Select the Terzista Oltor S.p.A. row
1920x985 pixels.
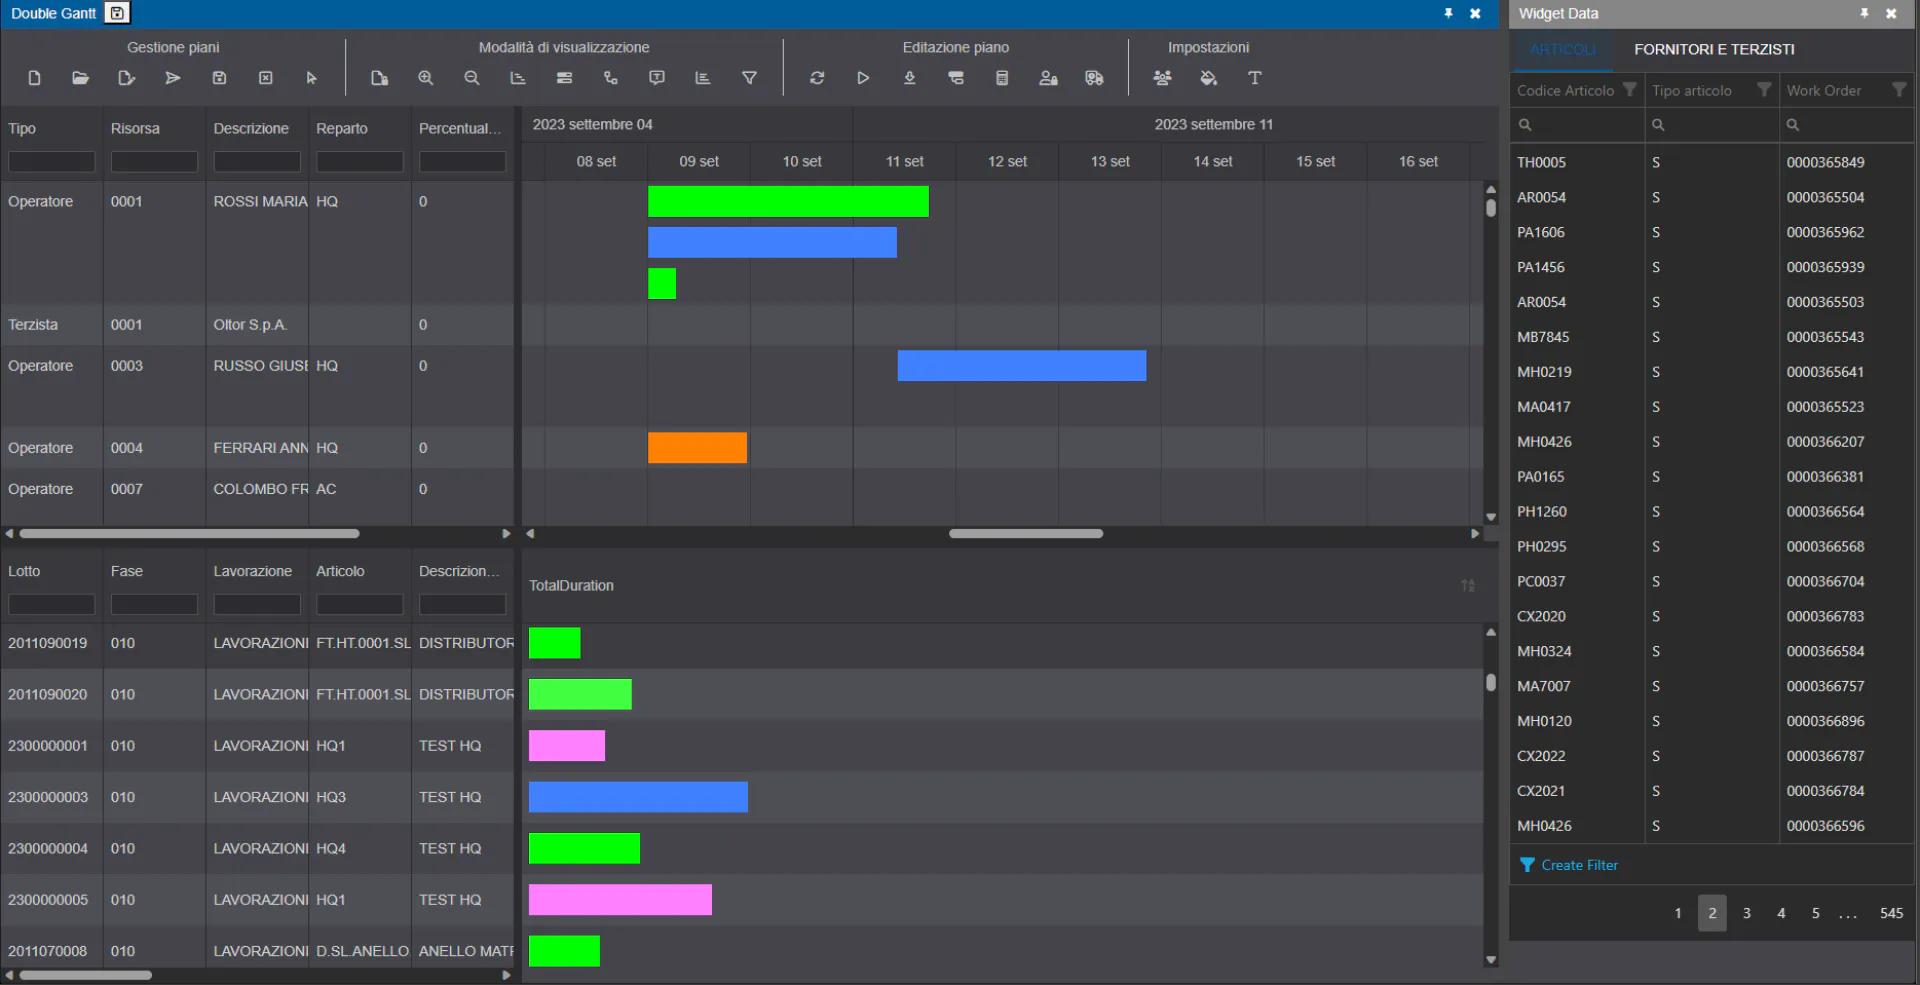click(x=257, y=325)
